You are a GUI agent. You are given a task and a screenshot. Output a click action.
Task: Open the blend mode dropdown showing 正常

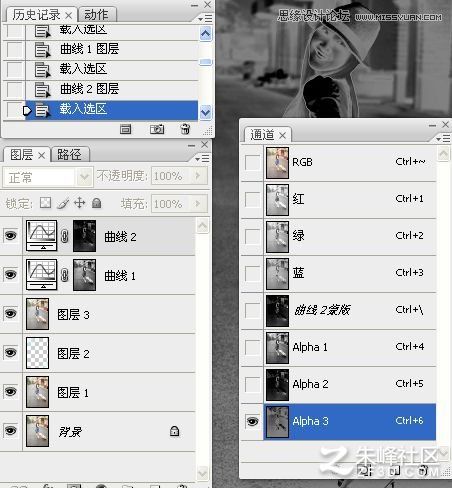pos(48,177)
